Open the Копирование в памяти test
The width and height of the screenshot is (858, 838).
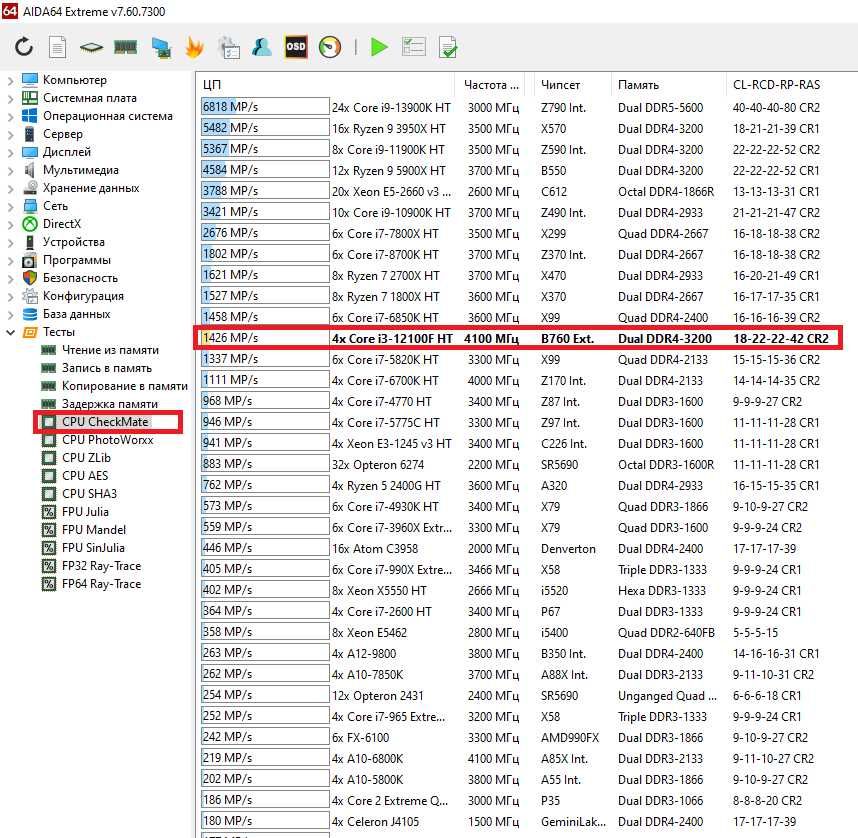click(x=124, y=386)
